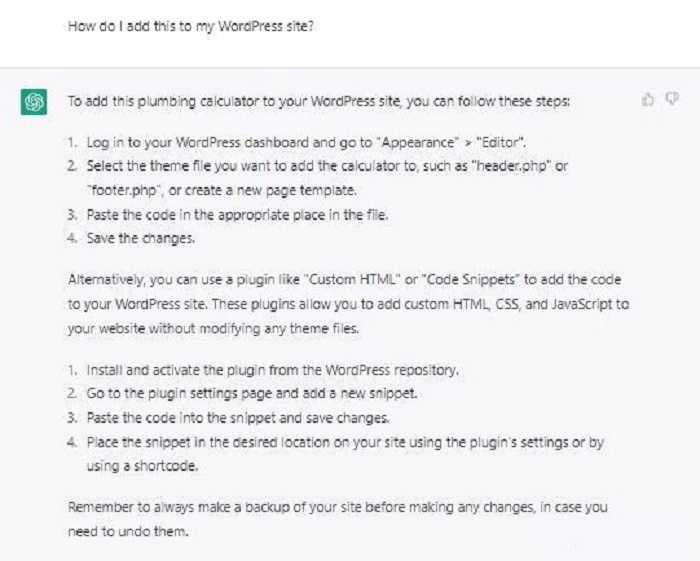700x561 pixels.
Task: Click the "footer.php" line of step two
Action: 222,191
